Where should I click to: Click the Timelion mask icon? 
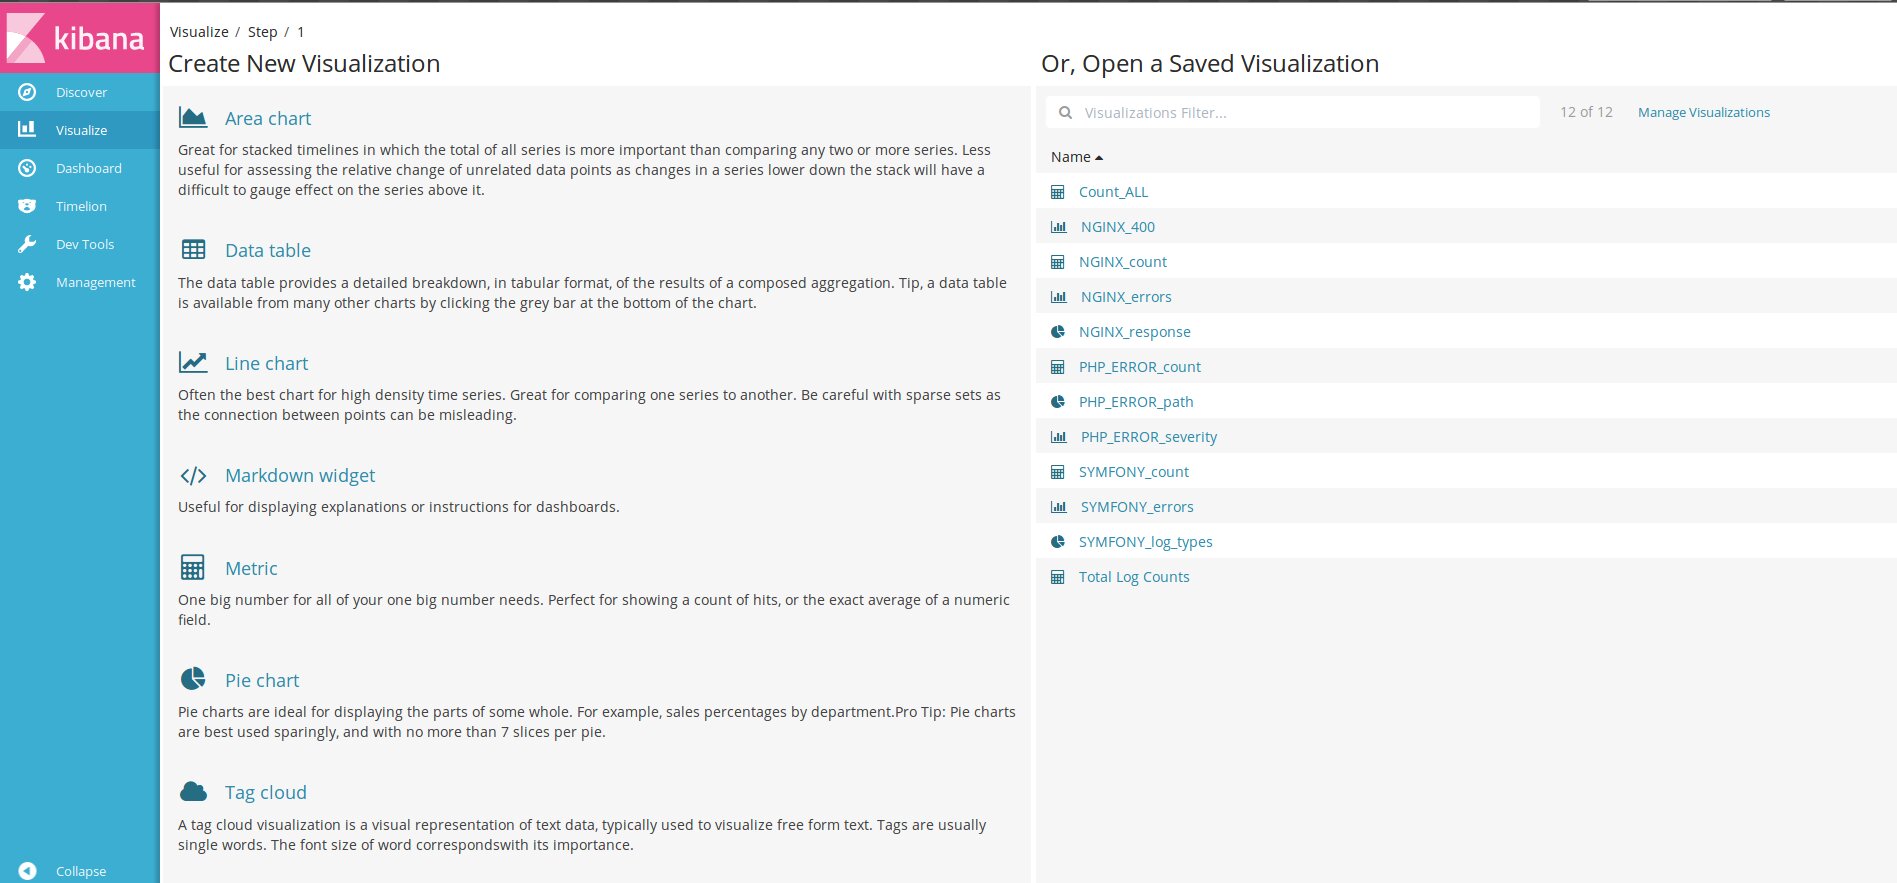27,206
